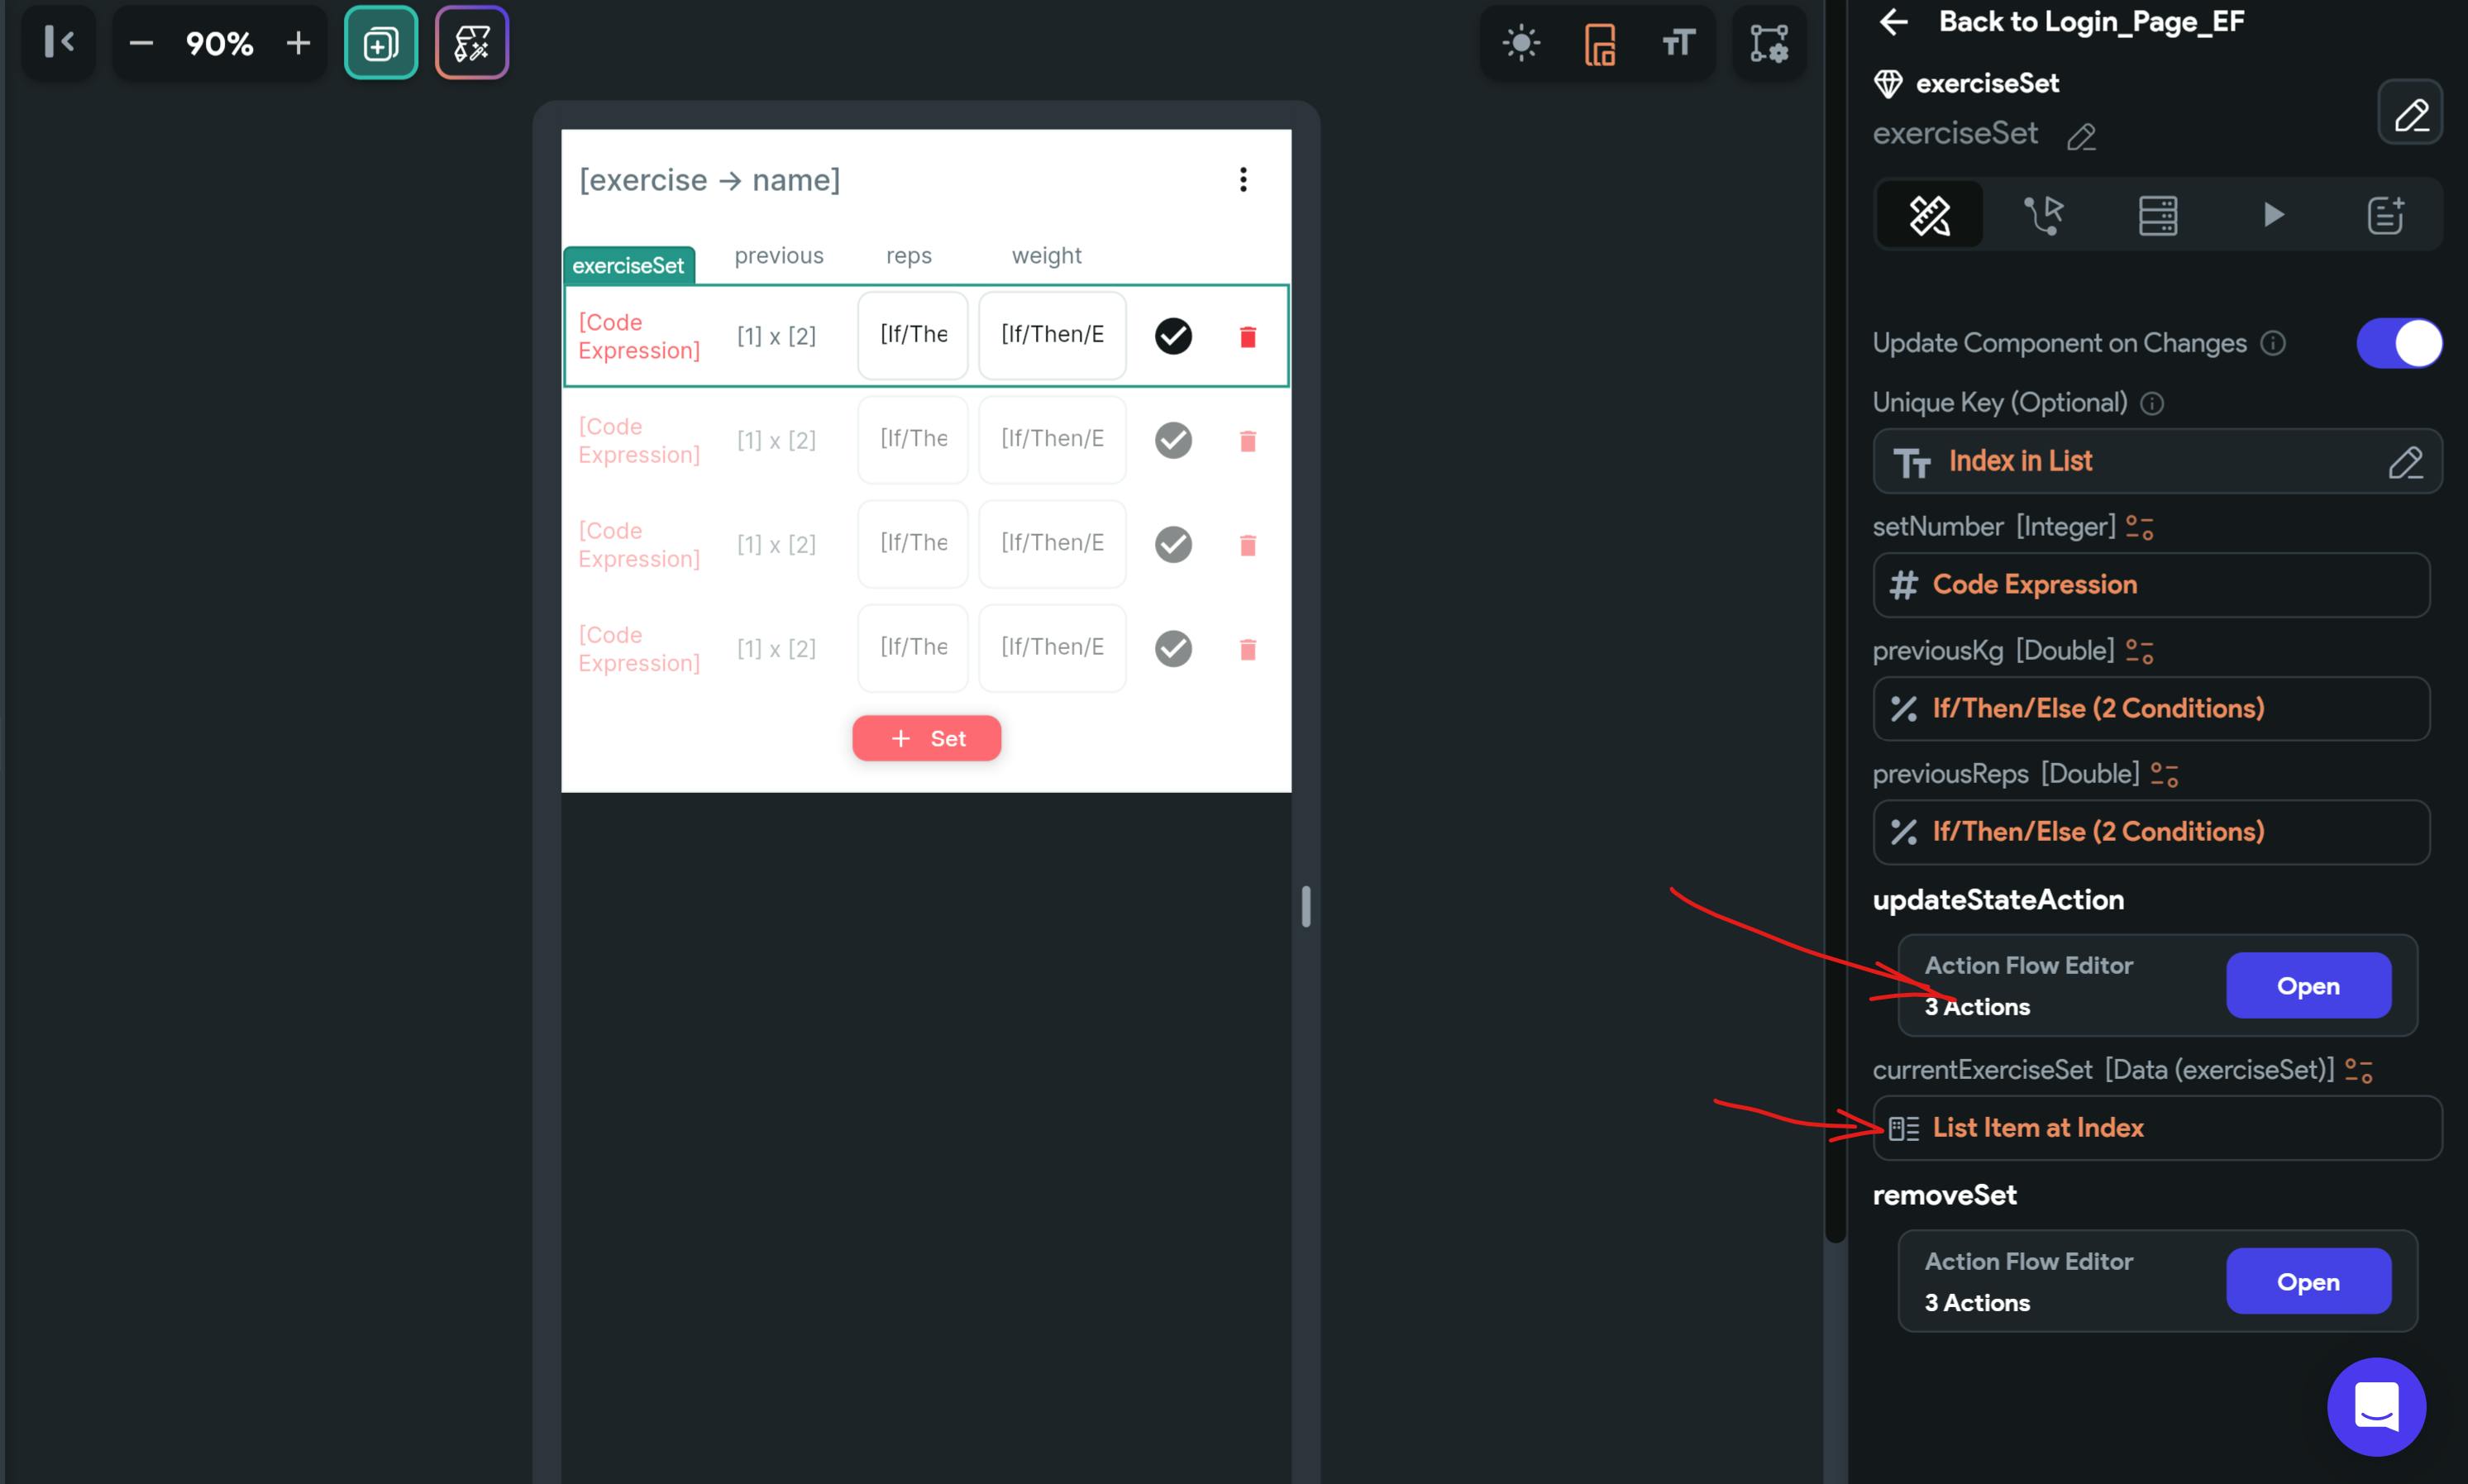Toggle first set's completed checkmark

1173,336
